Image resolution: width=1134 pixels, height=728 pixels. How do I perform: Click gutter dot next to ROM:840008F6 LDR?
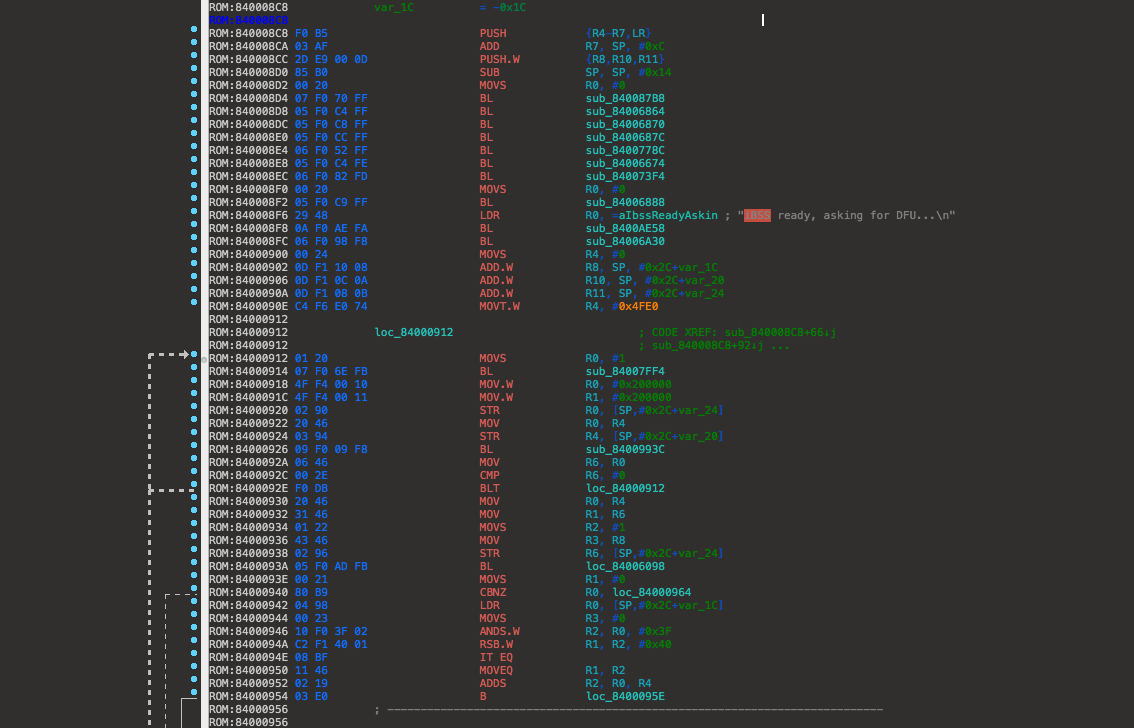(x=193, y=215)
